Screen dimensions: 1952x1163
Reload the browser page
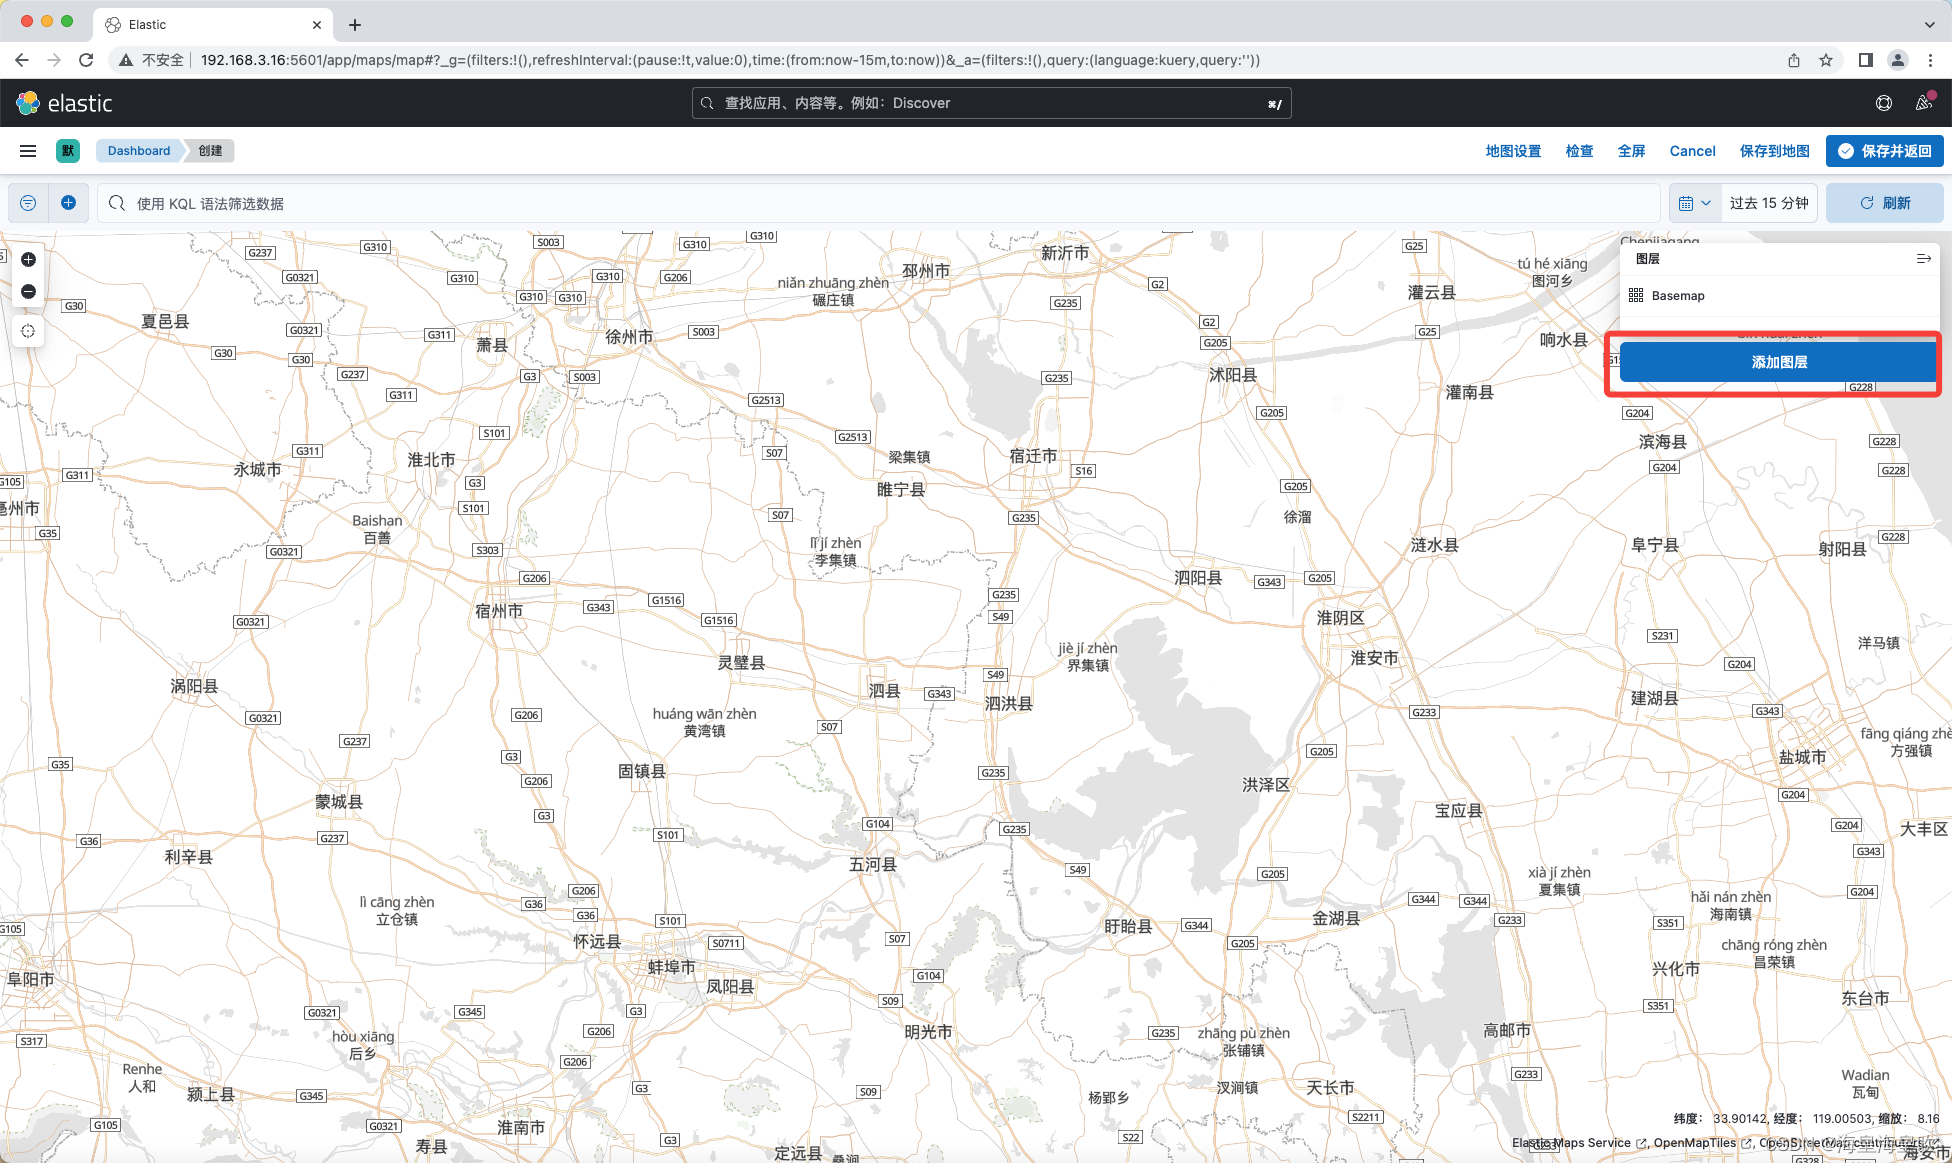click(x=86, y=60)
